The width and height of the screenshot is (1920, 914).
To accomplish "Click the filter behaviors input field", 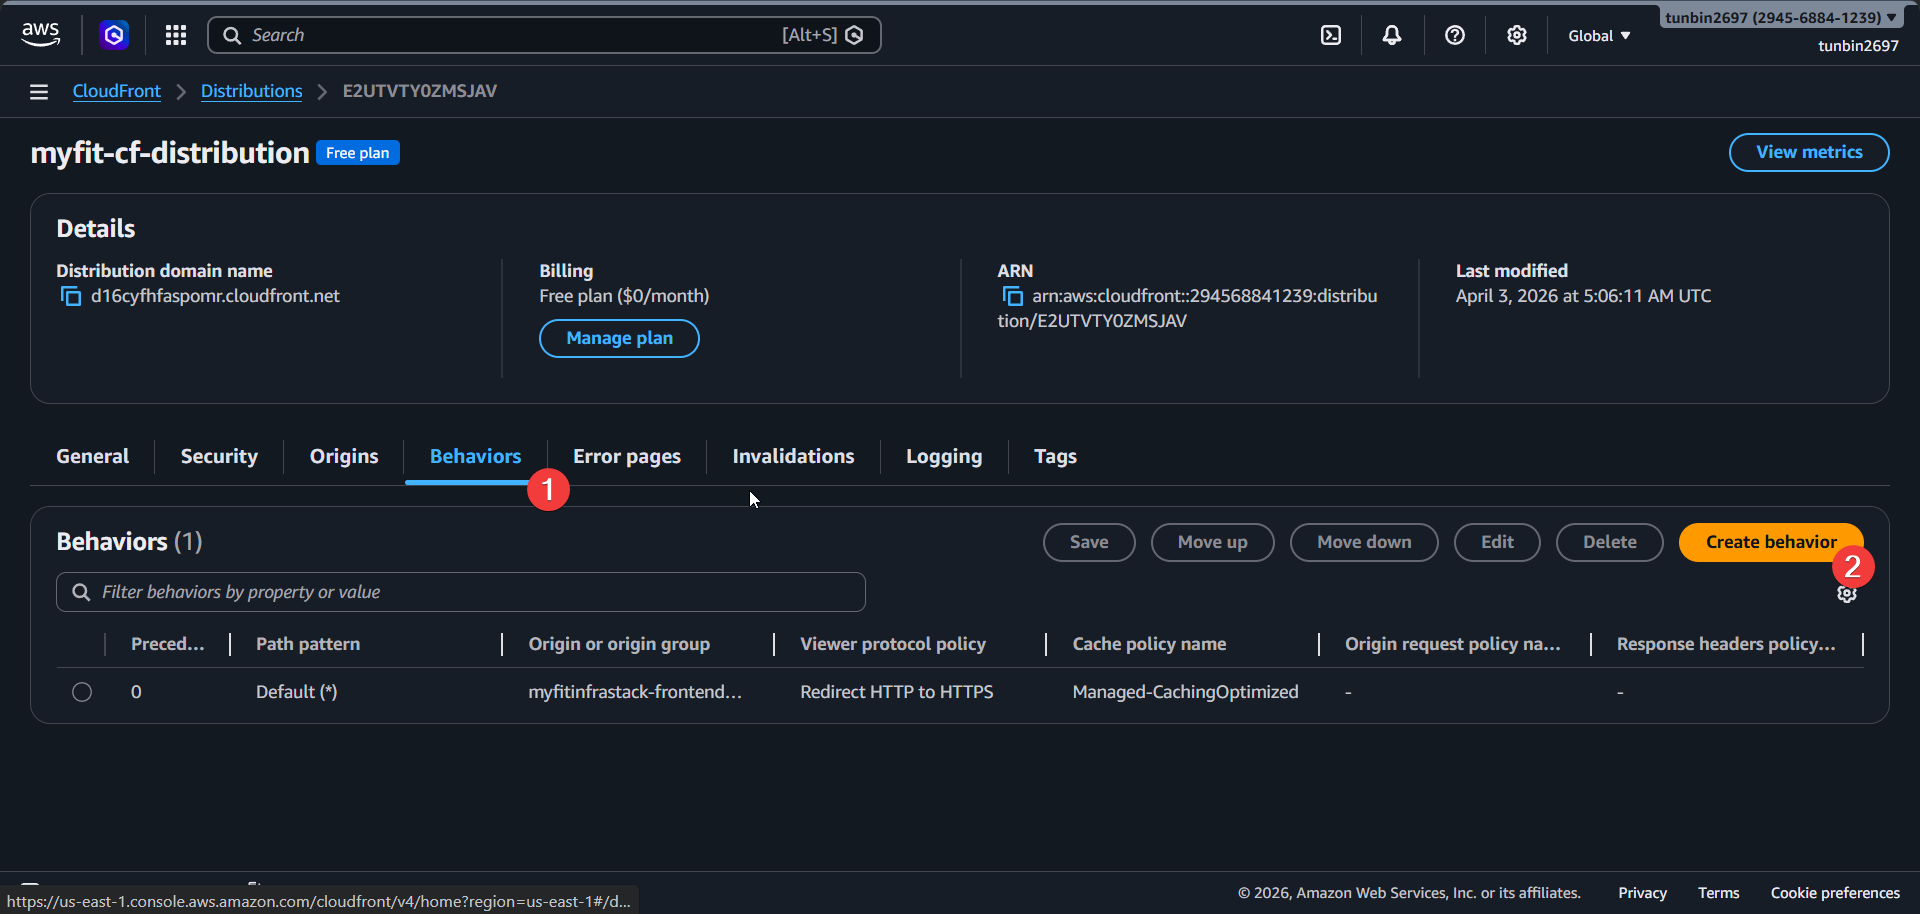I will point(459,591).
